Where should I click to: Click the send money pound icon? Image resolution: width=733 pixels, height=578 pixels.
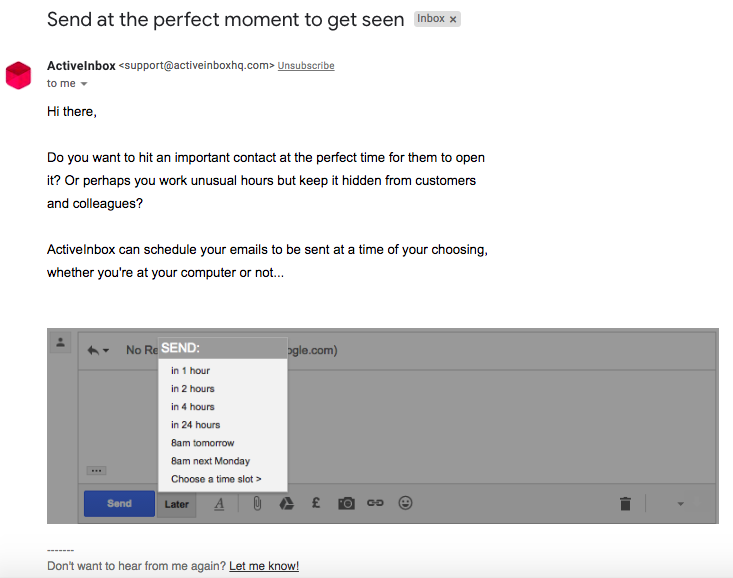(316, 503)
